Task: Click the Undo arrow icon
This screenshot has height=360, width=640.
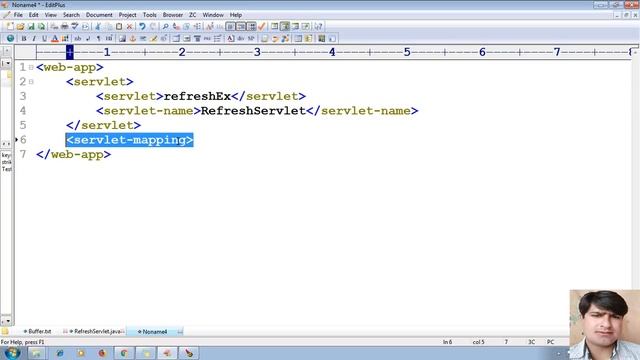Action: tap(142, 26)
